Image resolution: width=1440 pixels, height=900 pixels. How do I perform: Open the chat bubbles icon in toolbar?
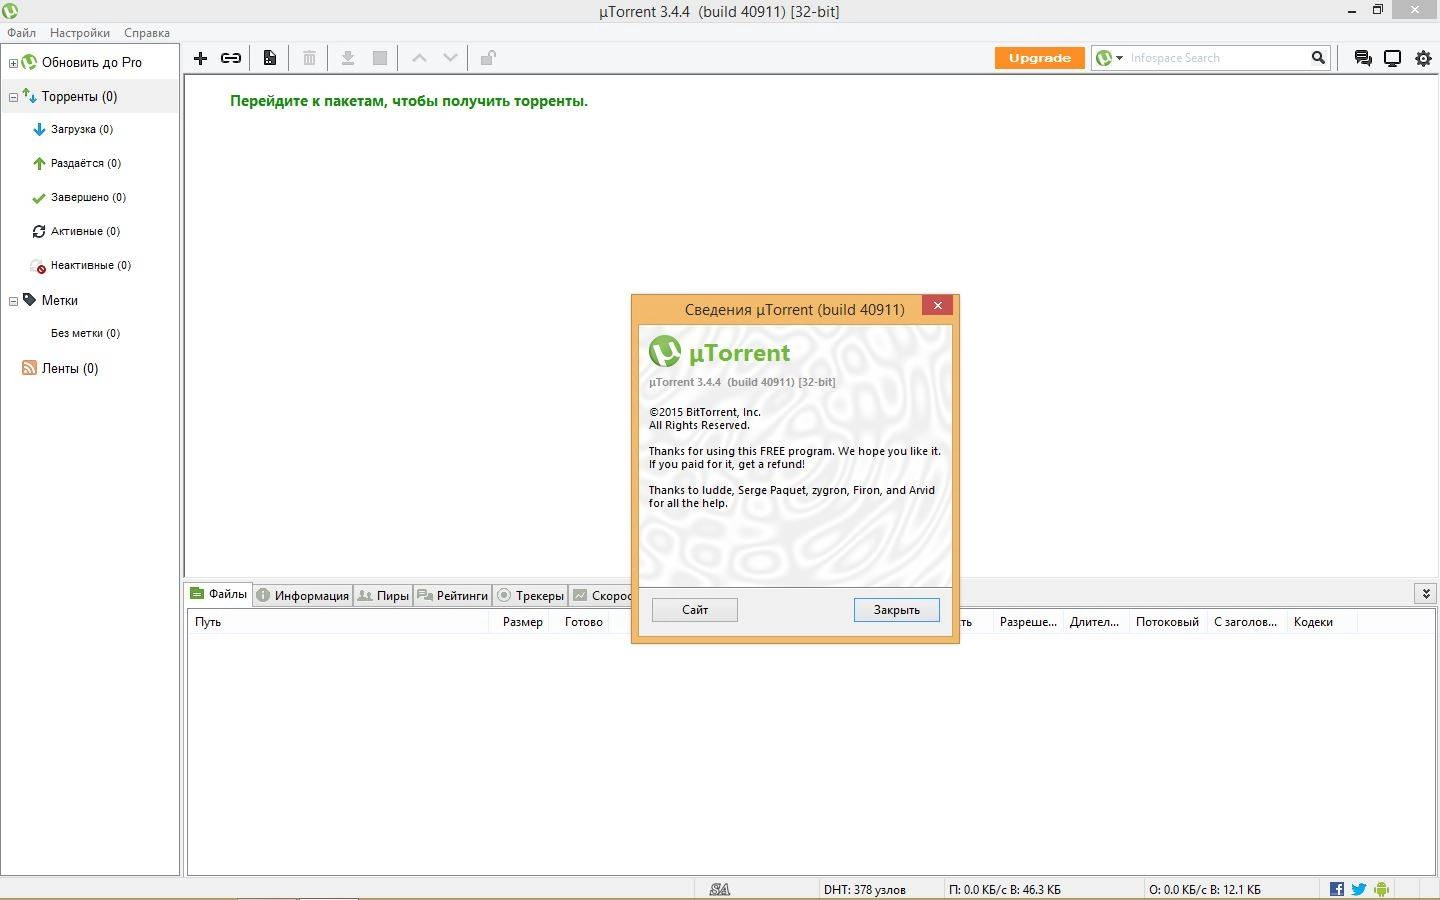pyautogui.click(x=1362, y=58)
